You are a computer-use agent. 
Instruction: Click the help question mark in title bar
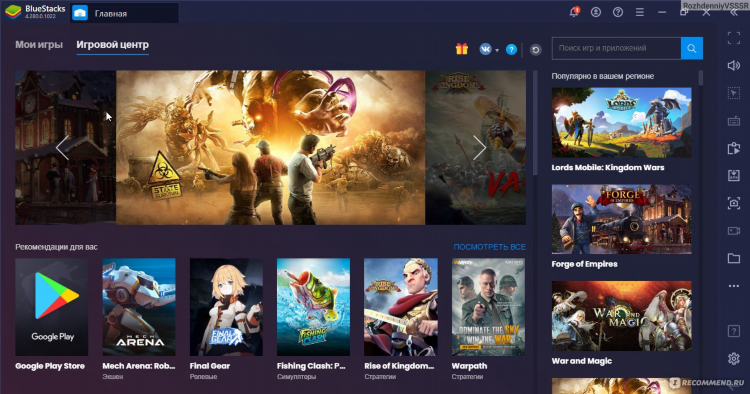click(618, 12)
